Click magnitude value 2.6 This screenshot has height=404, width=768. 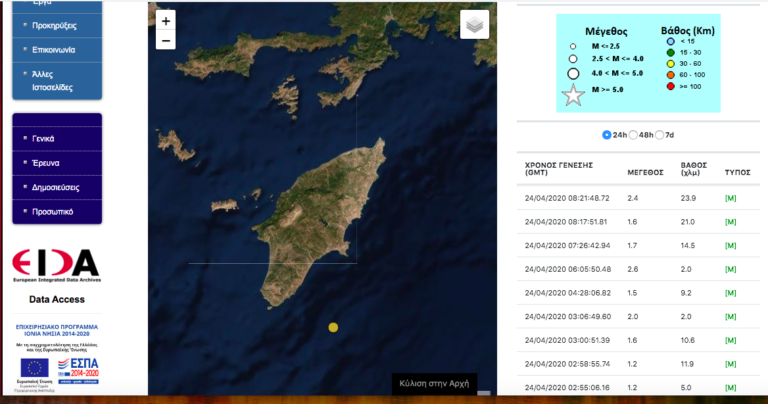point(633,269)
